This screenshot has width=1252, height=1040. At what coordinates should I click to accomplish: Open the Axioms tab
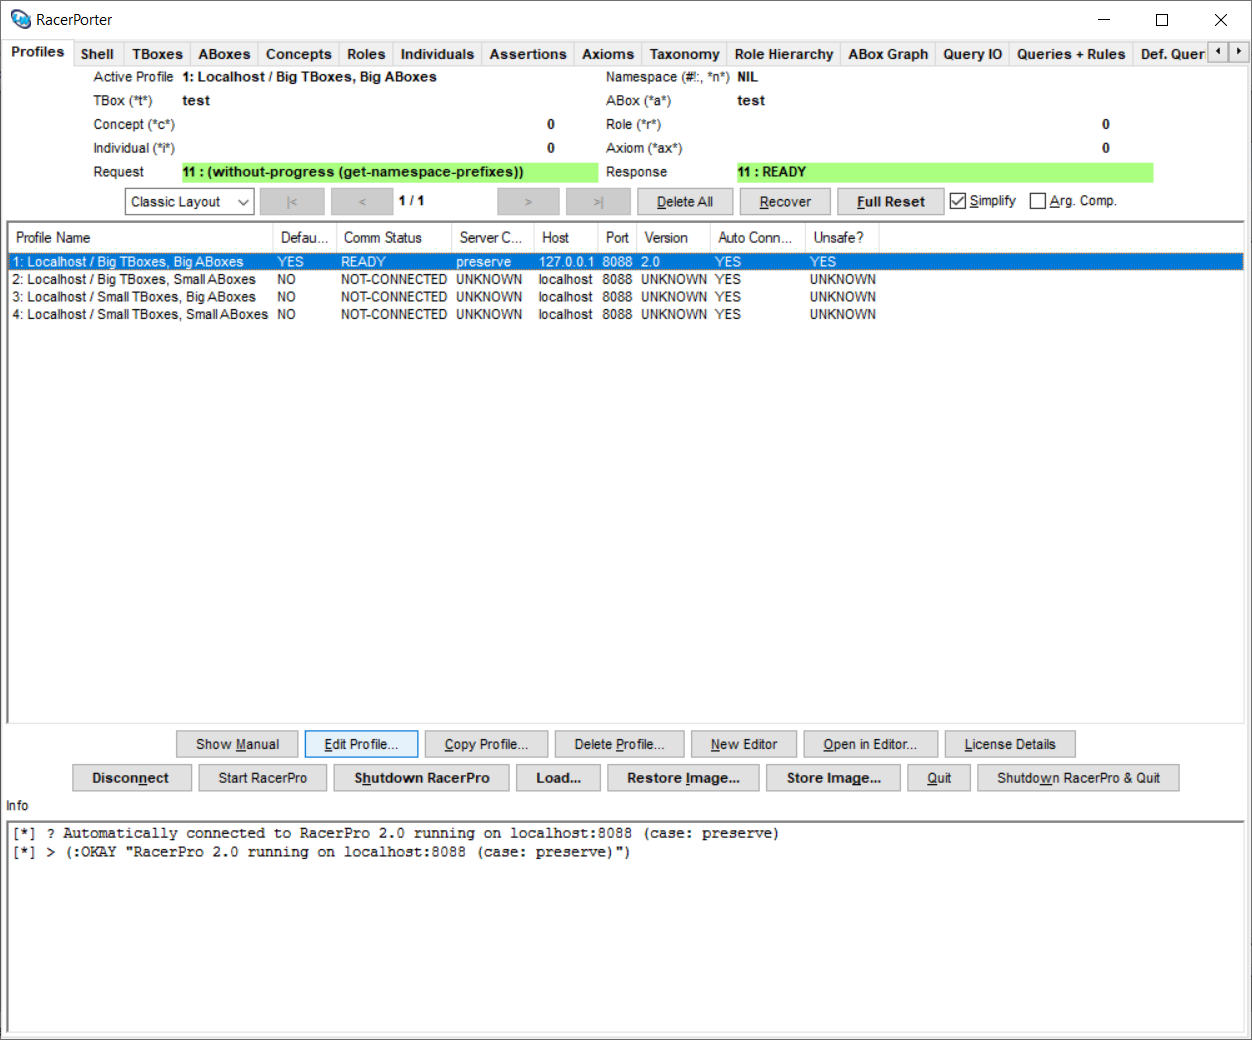608,54
